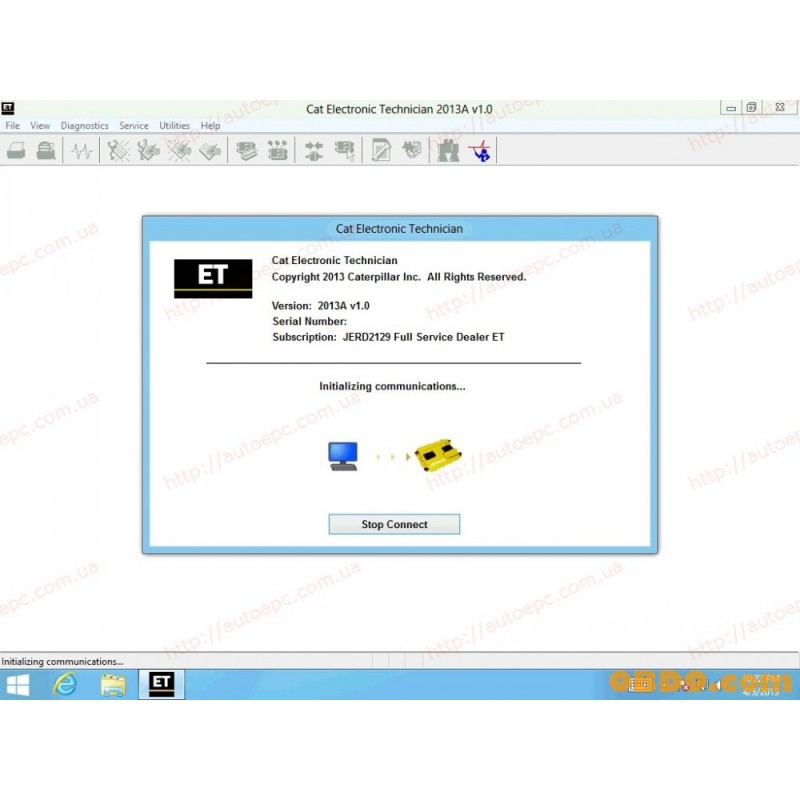Screen dimensions: 800x800
Task: Launch Internet Explorer from the taskbar
Action: [x=65, y=685]
